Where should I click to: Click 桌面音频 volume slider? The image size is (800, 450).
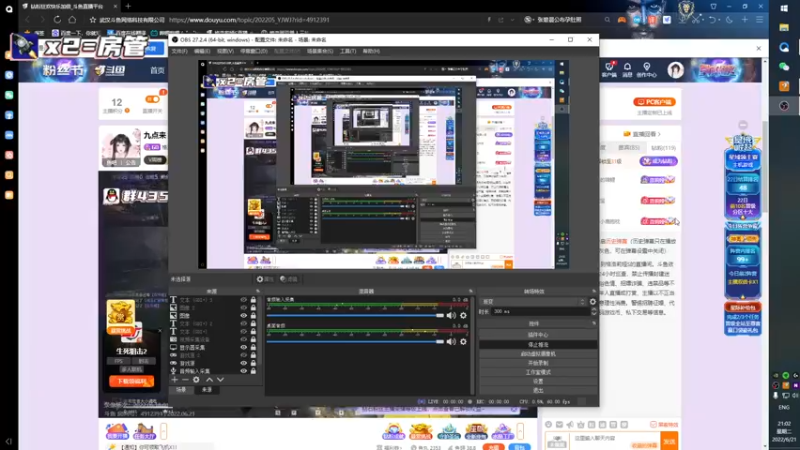tap(355, 341)
